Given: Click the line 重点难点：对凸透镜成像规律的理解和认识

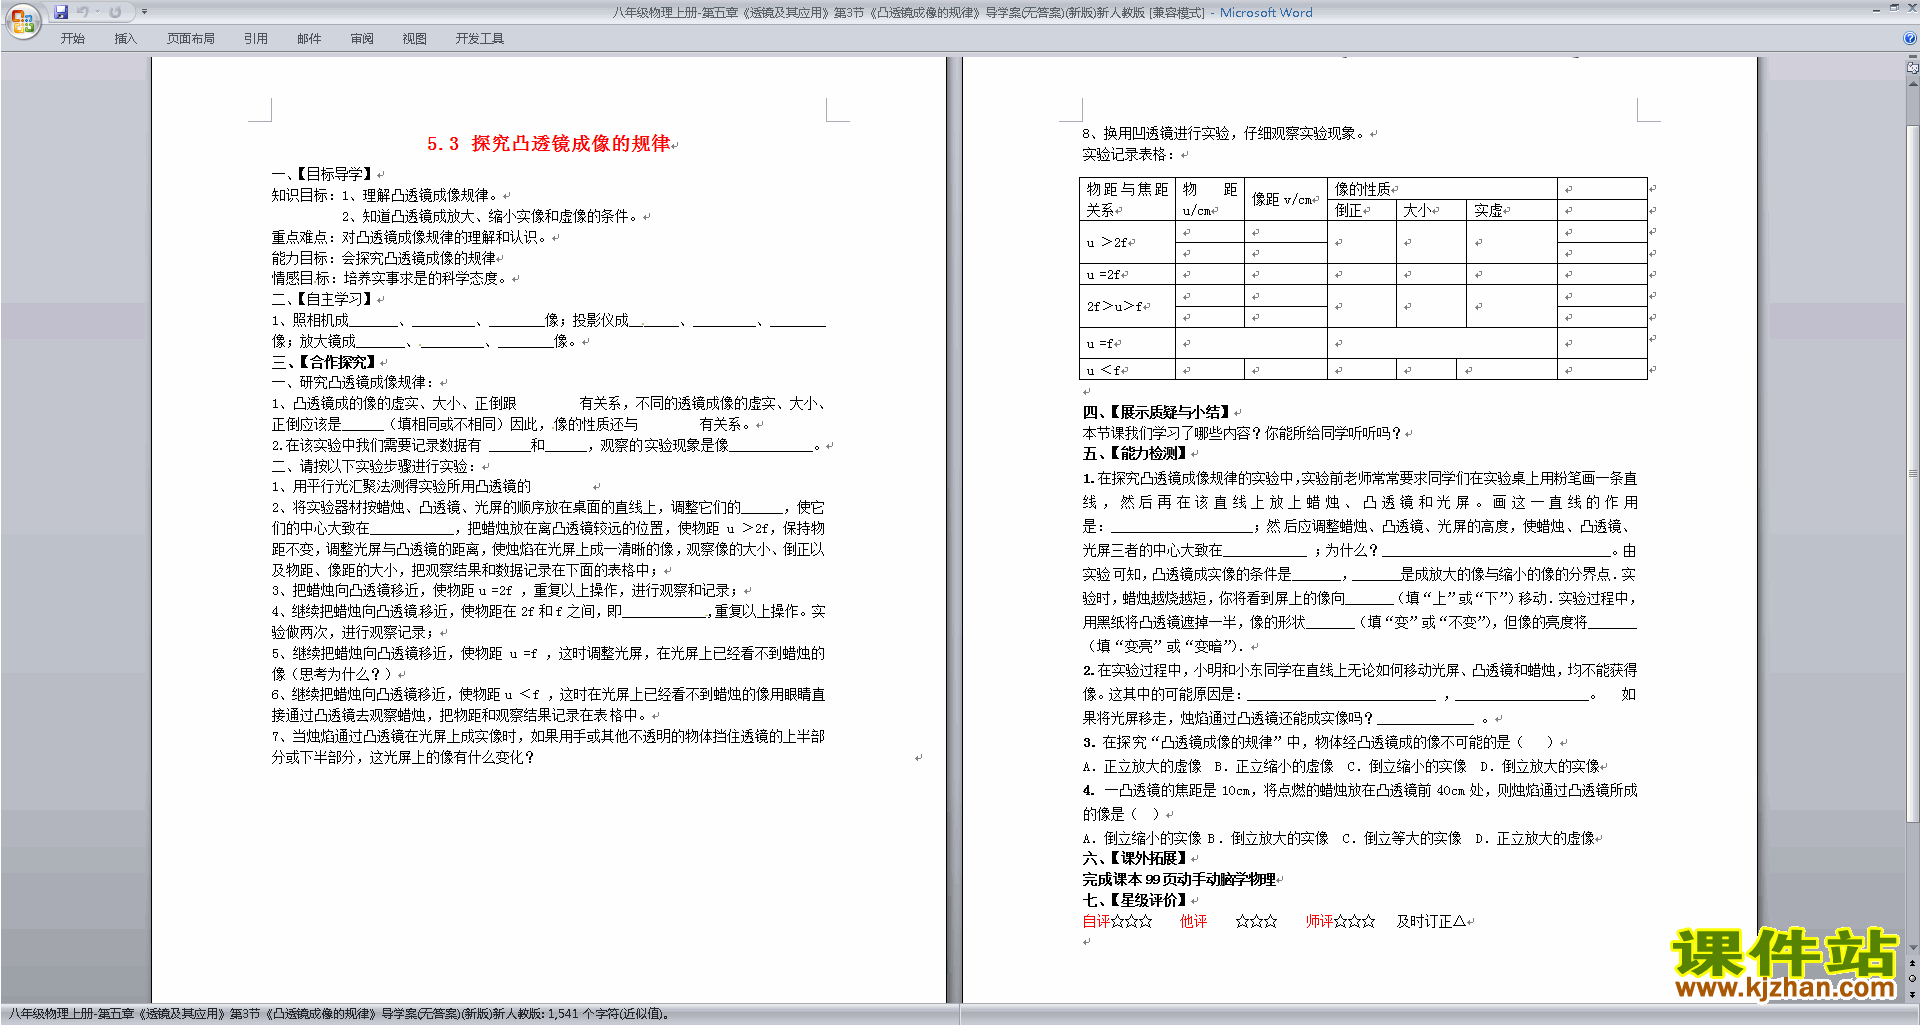Looking at the screenshot, I should (x=411, y=237).
